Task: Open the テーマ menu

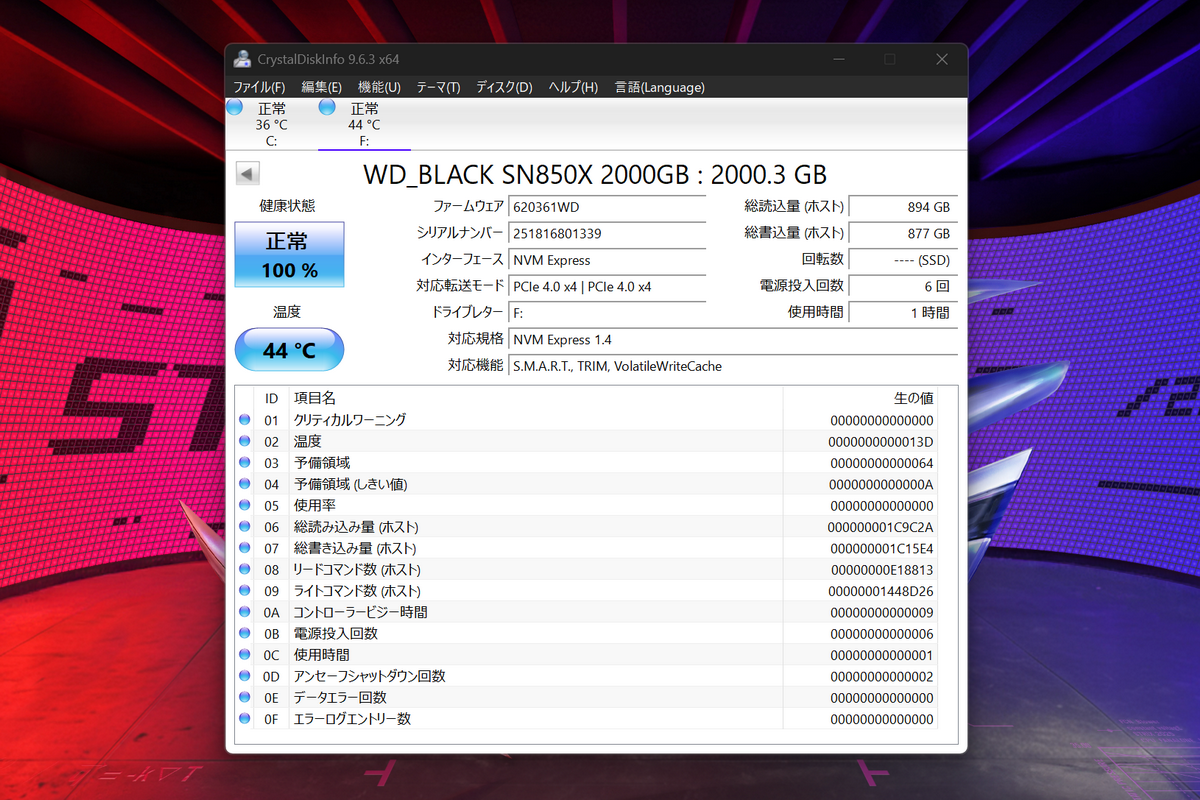Action: [x=437, y=87]
